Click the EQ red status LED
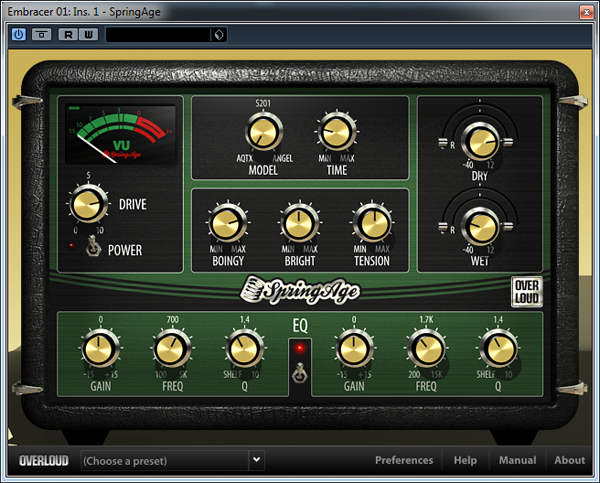Screen dimensions: 600x483 pyautogui.click(x=300, y=348)
